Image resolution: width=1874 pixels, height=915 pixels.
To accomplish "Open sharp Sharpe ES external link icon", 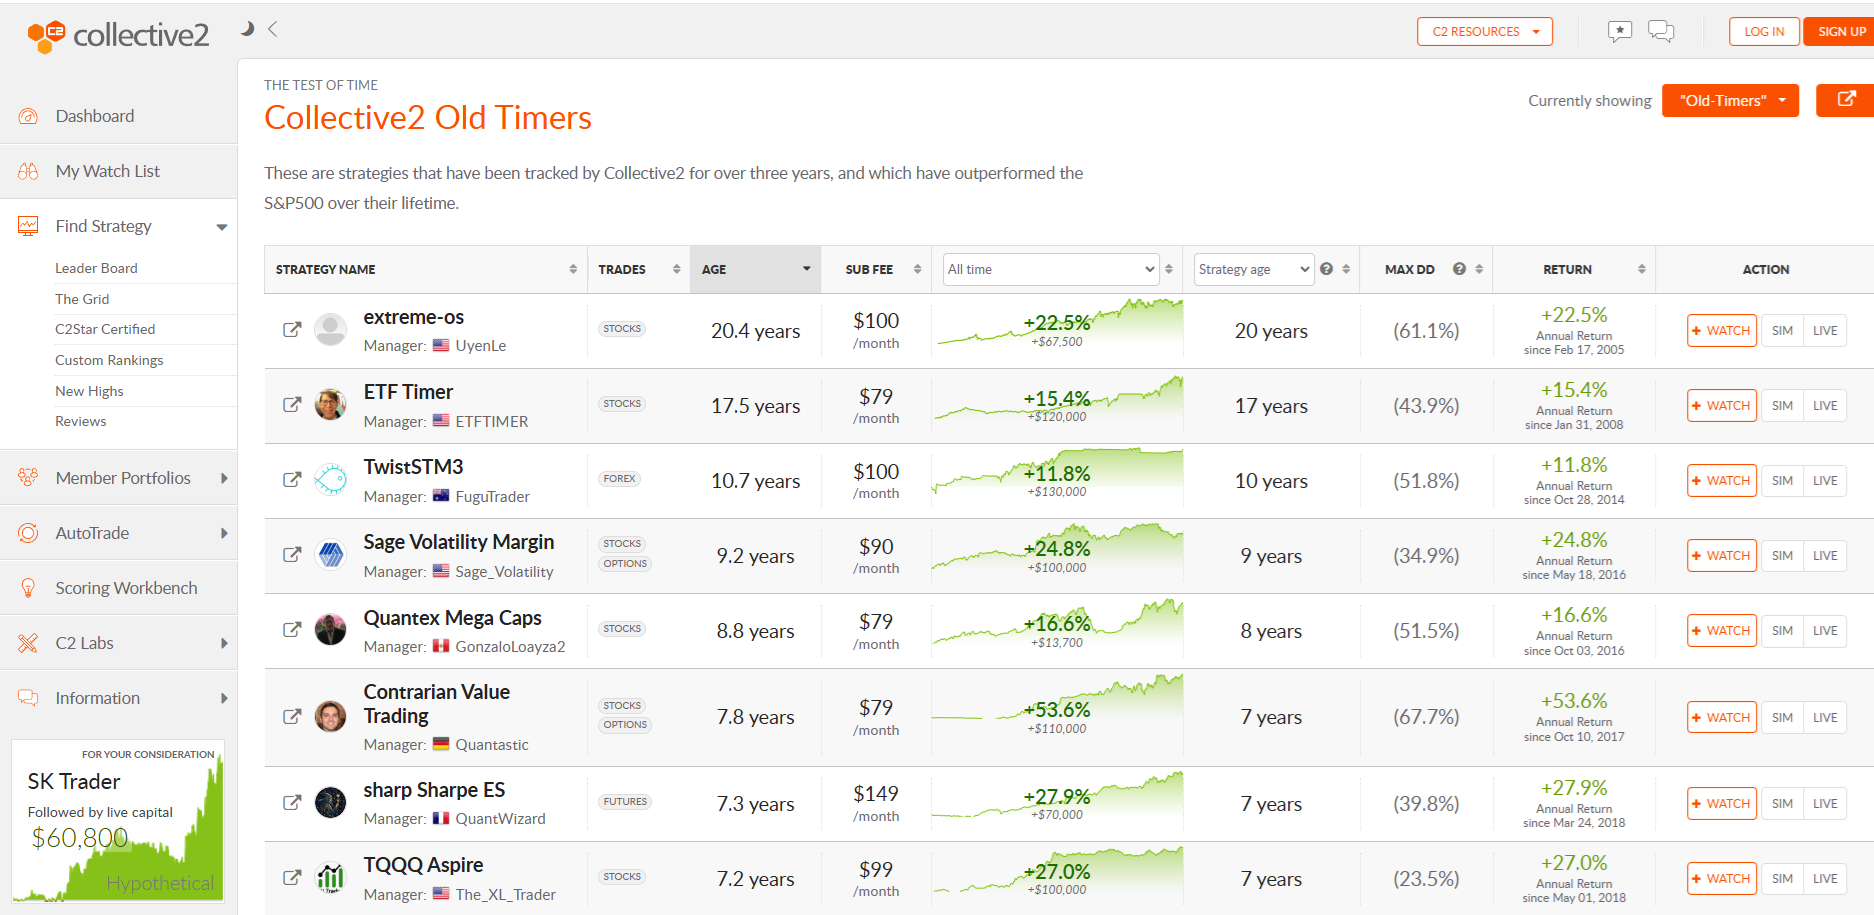I will [292, 803].
